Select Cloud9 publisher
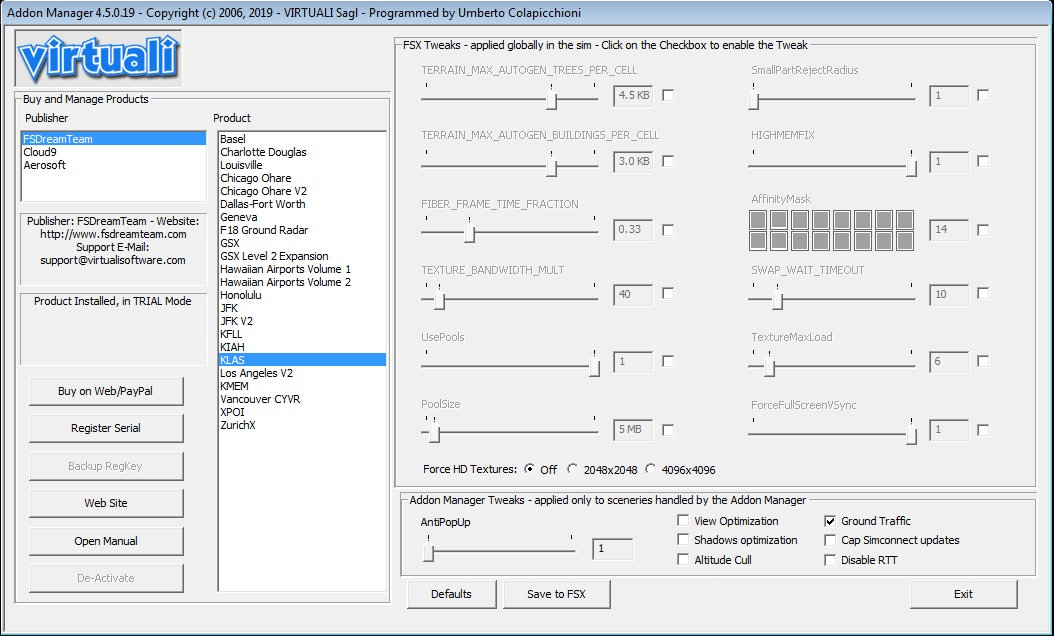 (114, 152)
